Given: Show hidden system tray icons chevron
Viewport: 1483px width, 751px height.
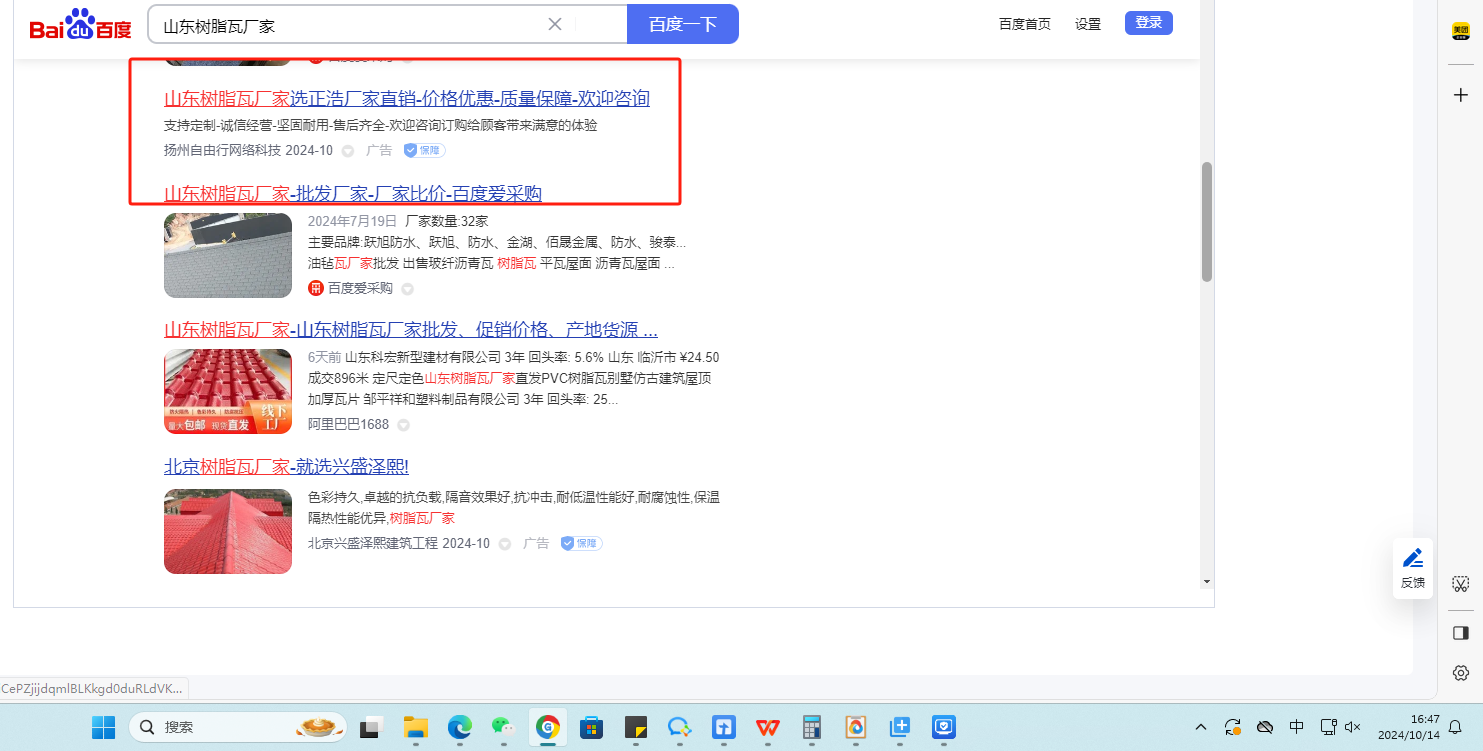Looking at the screenshot, I should [x=1201, y=727].
